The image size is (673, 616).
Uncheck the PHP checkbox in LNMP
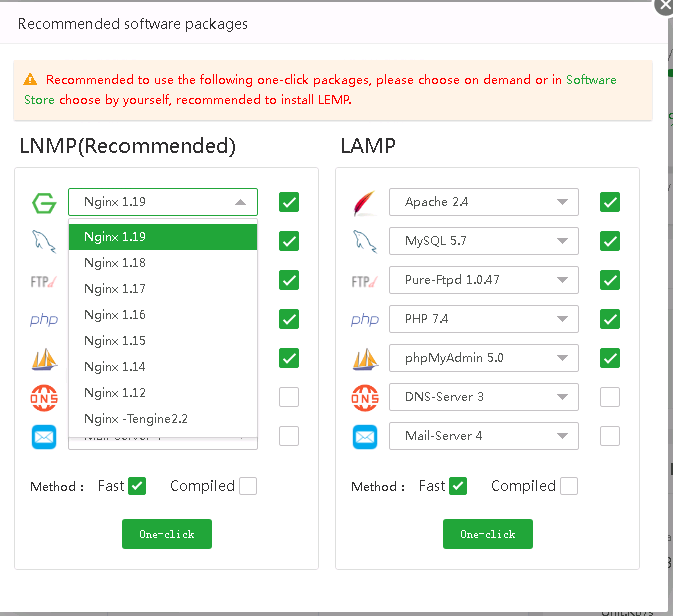[x=289, y=319]
